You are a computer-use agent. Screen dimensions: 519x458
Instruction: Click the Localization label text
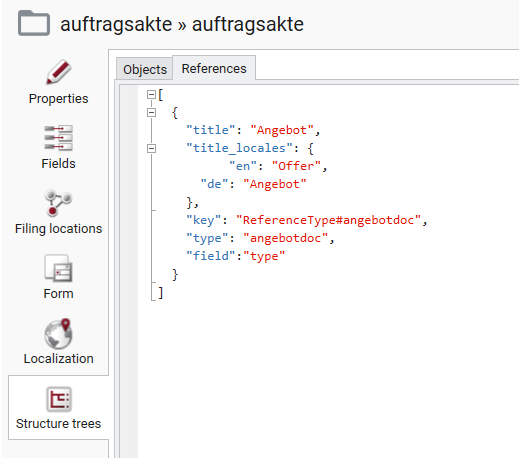59,359
